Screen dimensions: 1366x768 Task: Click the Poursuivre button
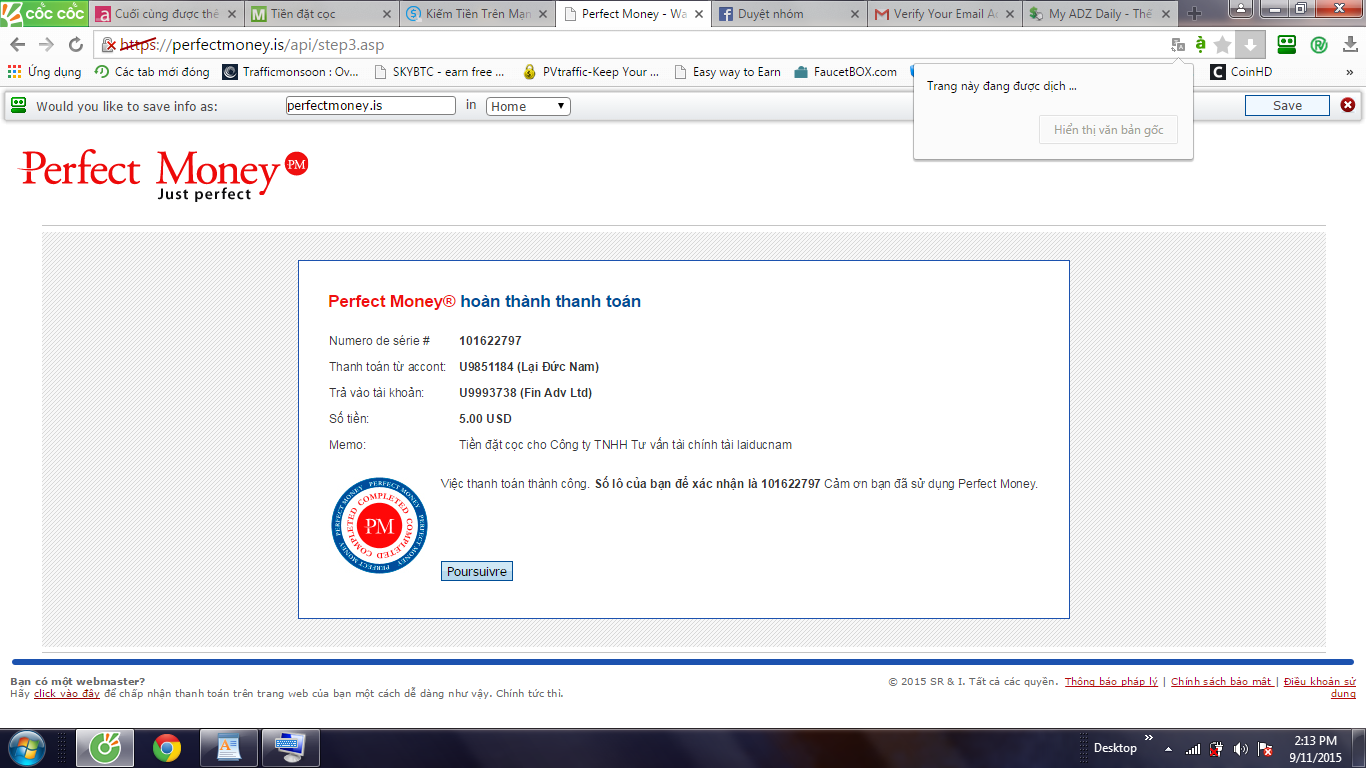[x=477, y=572]
